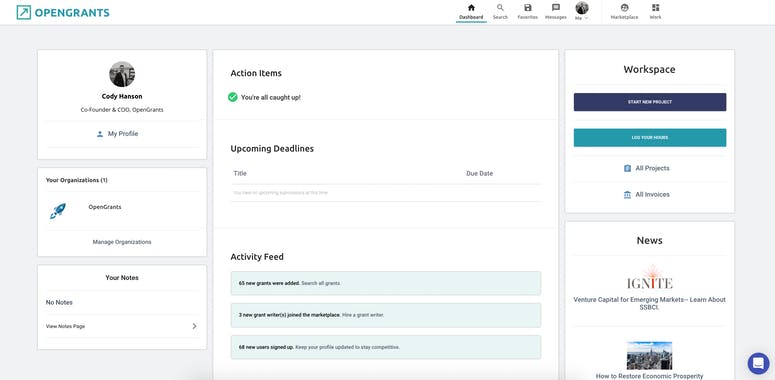Click Cody Hanson name text
The height and width of the screenshot is (380, 775).
point(122,96)
